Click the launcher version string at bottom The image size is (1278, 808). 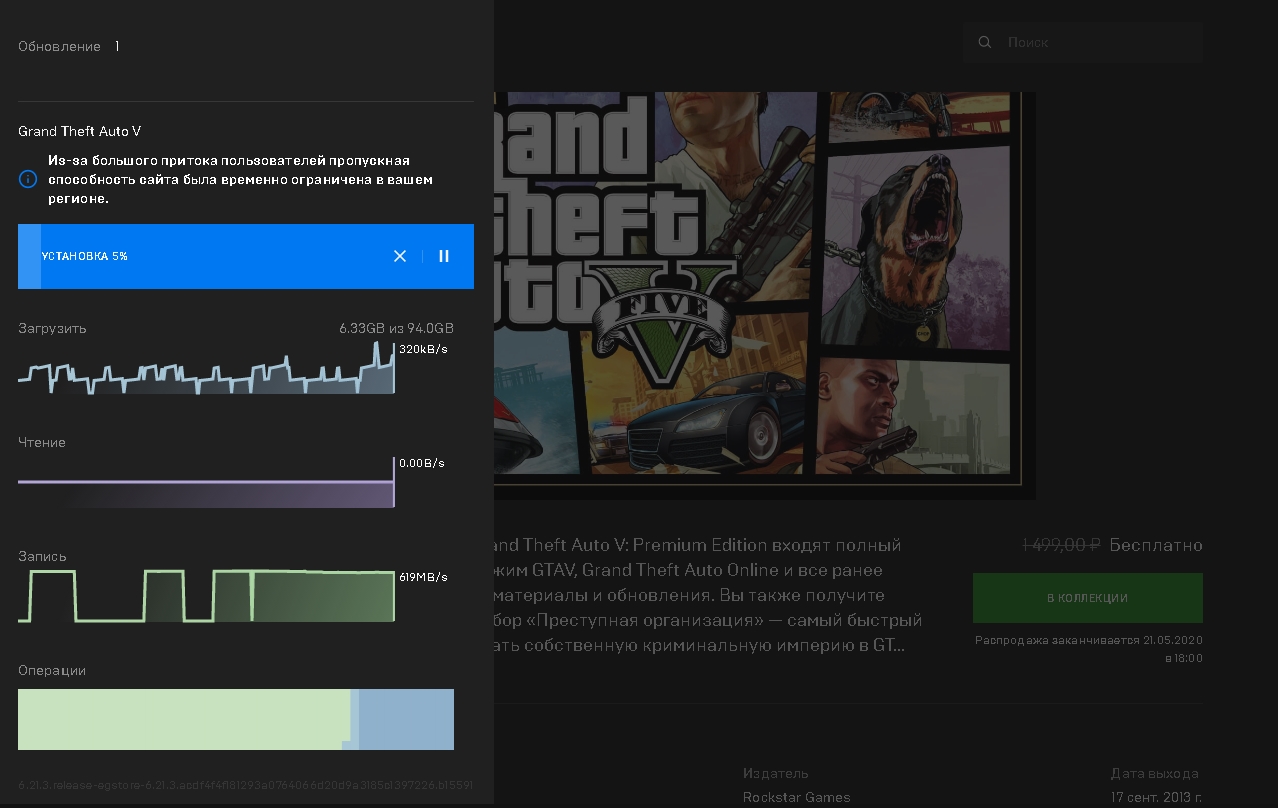pos(246,785)
